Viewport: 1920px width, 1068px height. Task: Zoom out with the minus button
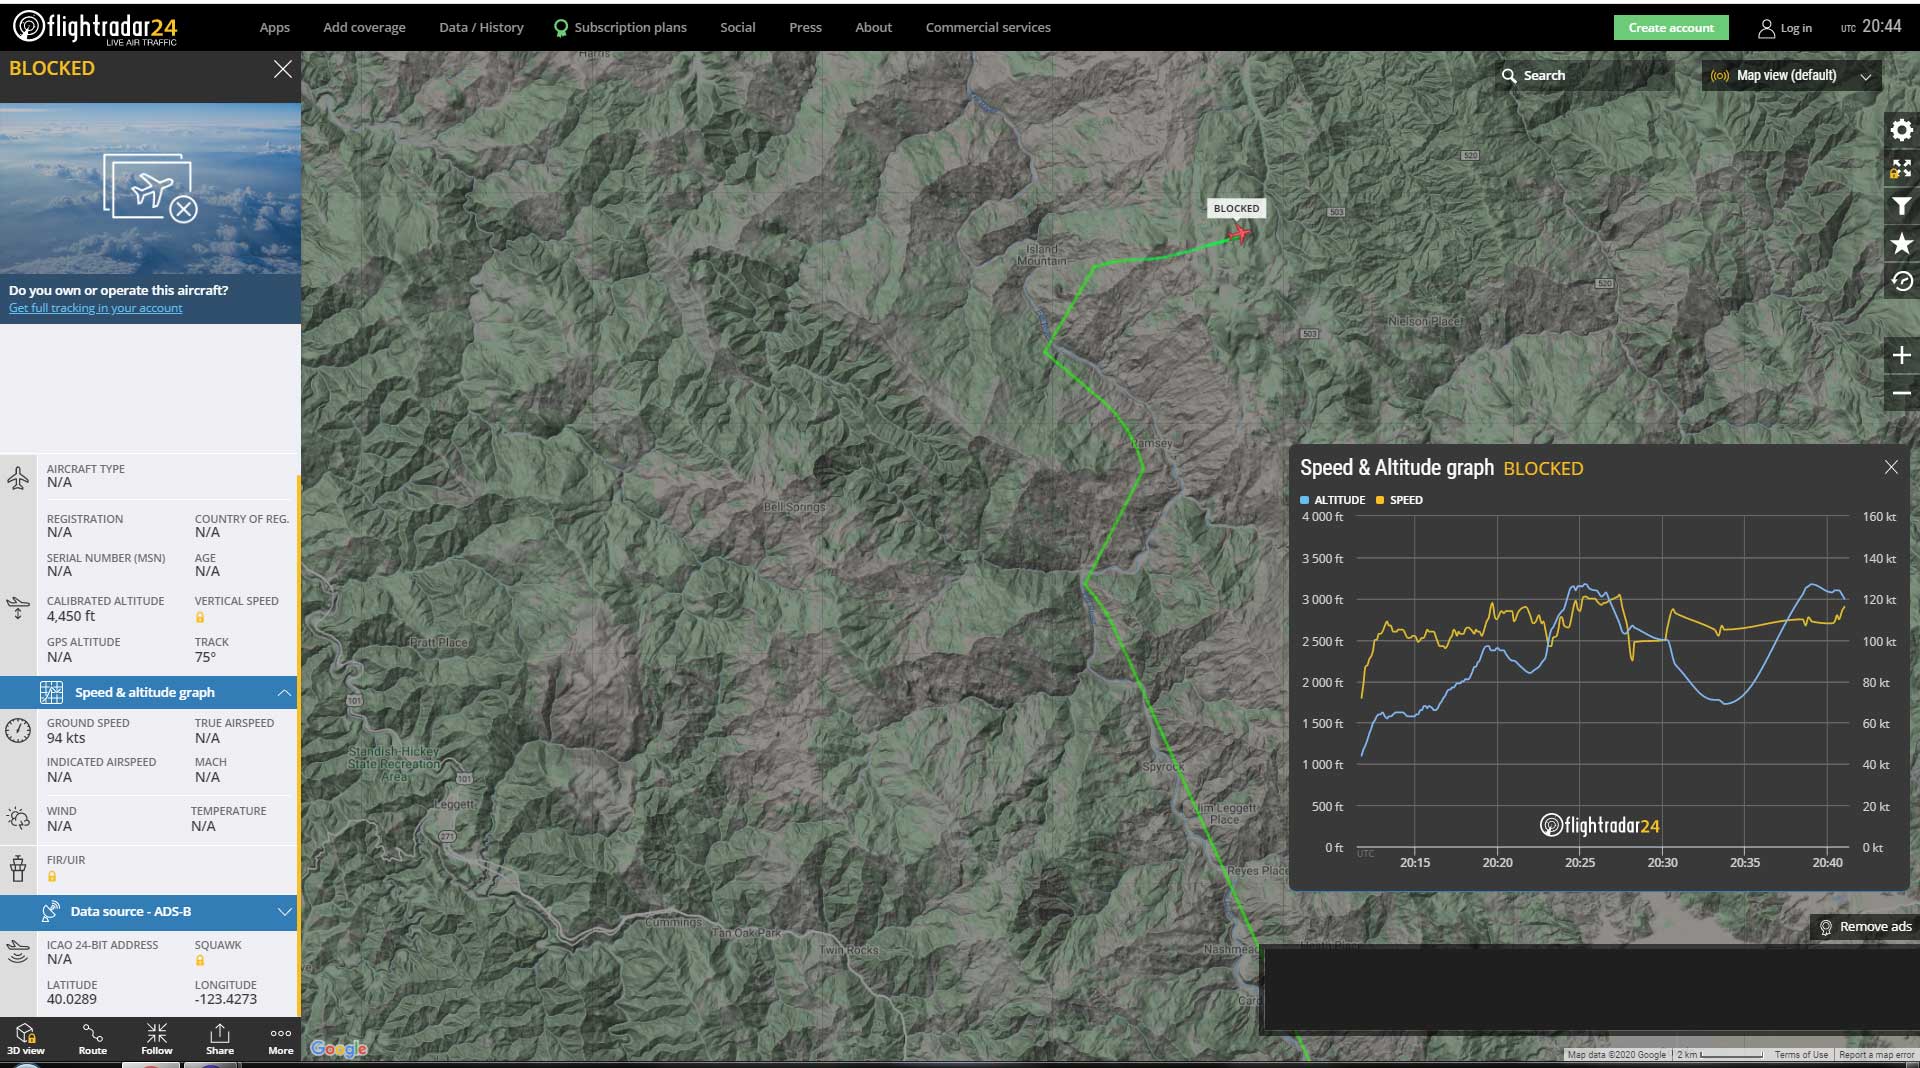pyautogui.click(x=1901, y=393)
